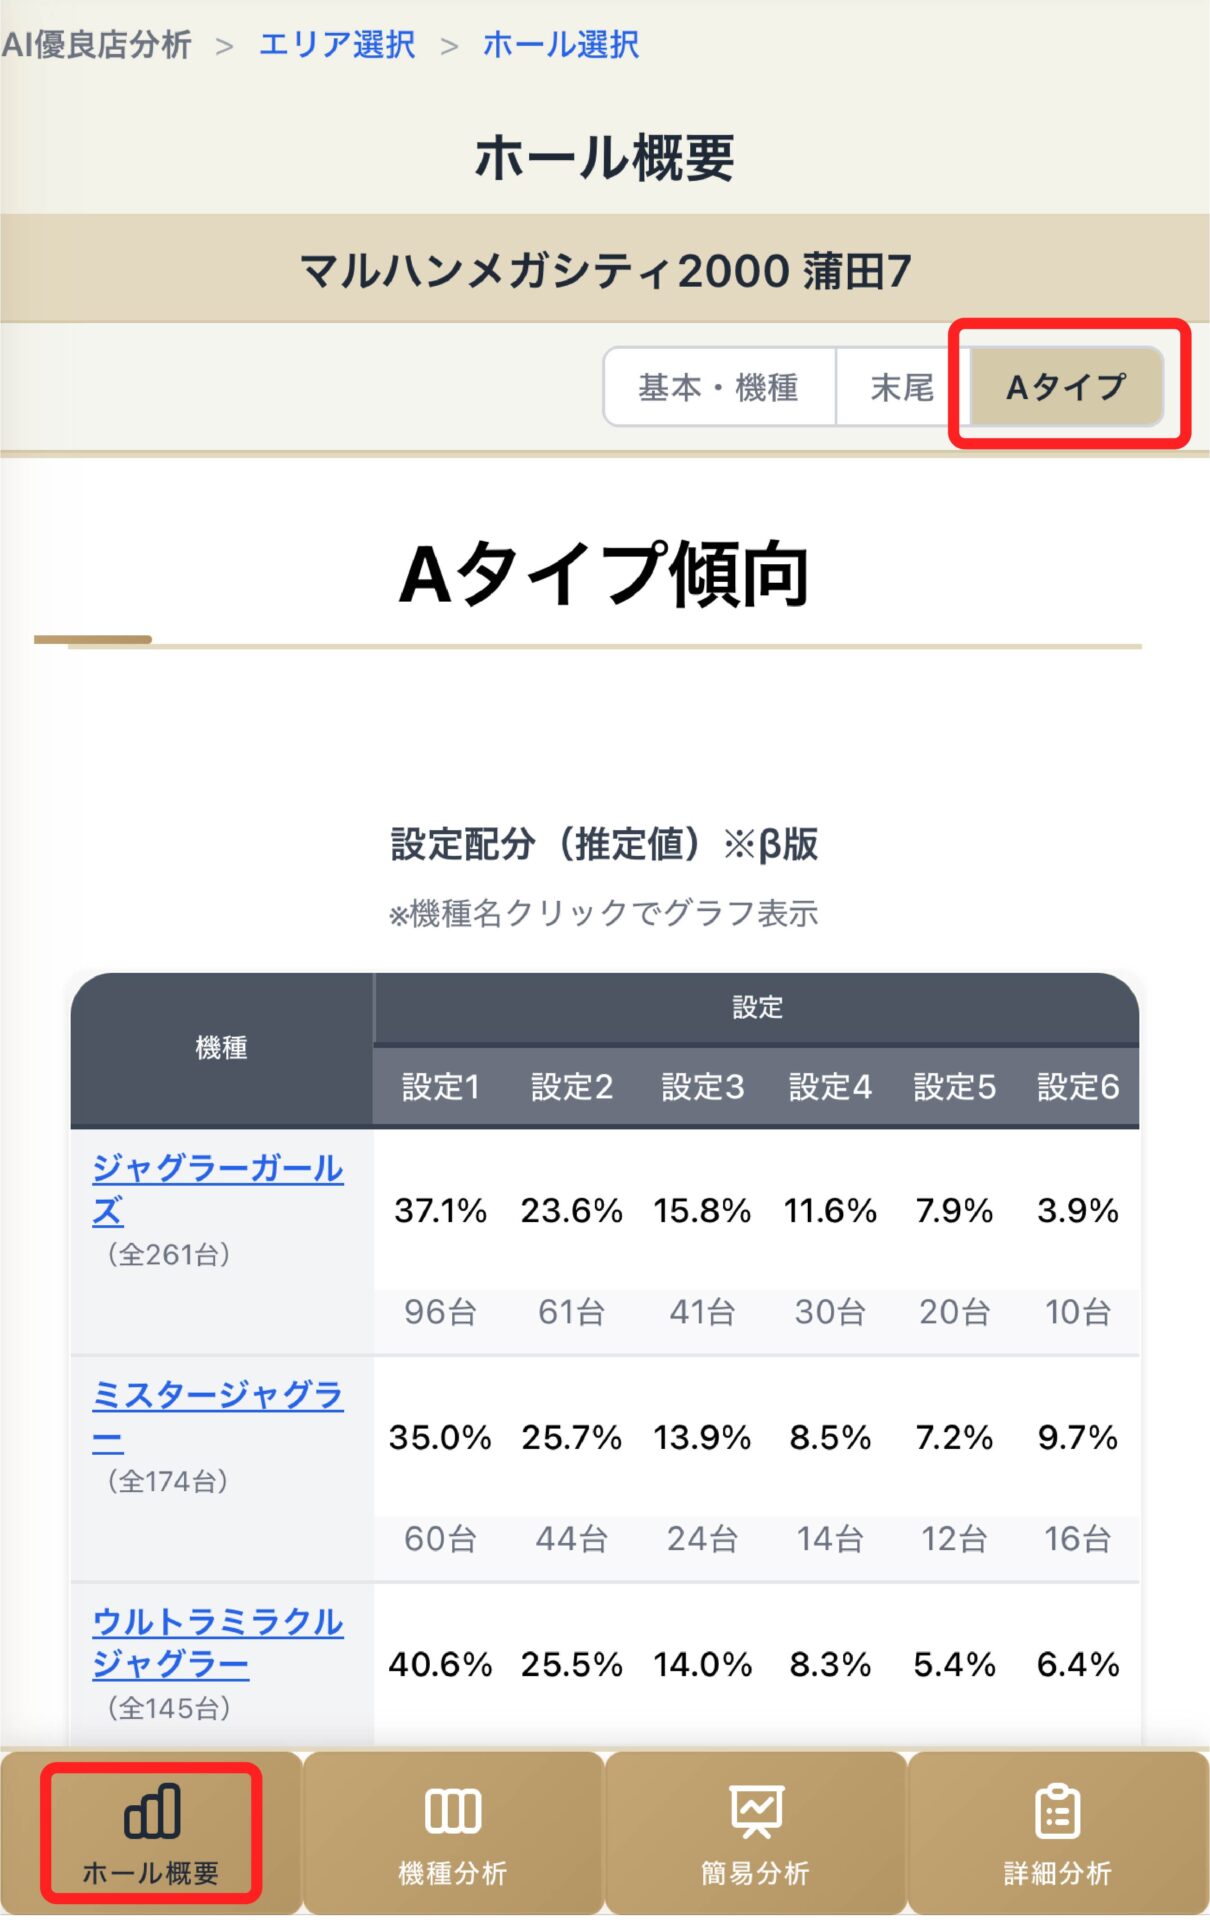
Task: Click the ホール概要 bar chart icon
Action: pos(152,1811)
